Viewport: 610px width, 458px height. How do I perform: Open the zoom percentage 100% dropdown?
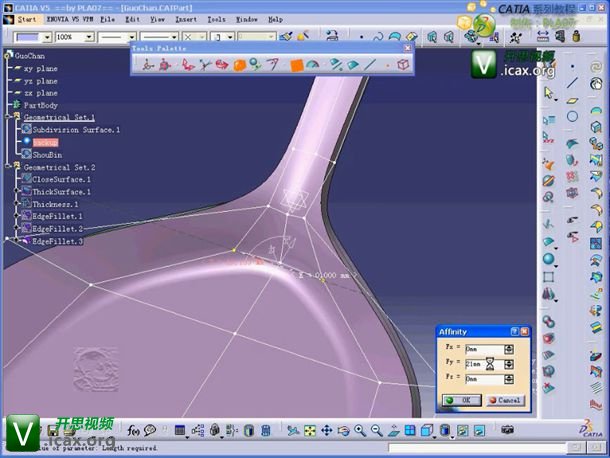[90, 37]
